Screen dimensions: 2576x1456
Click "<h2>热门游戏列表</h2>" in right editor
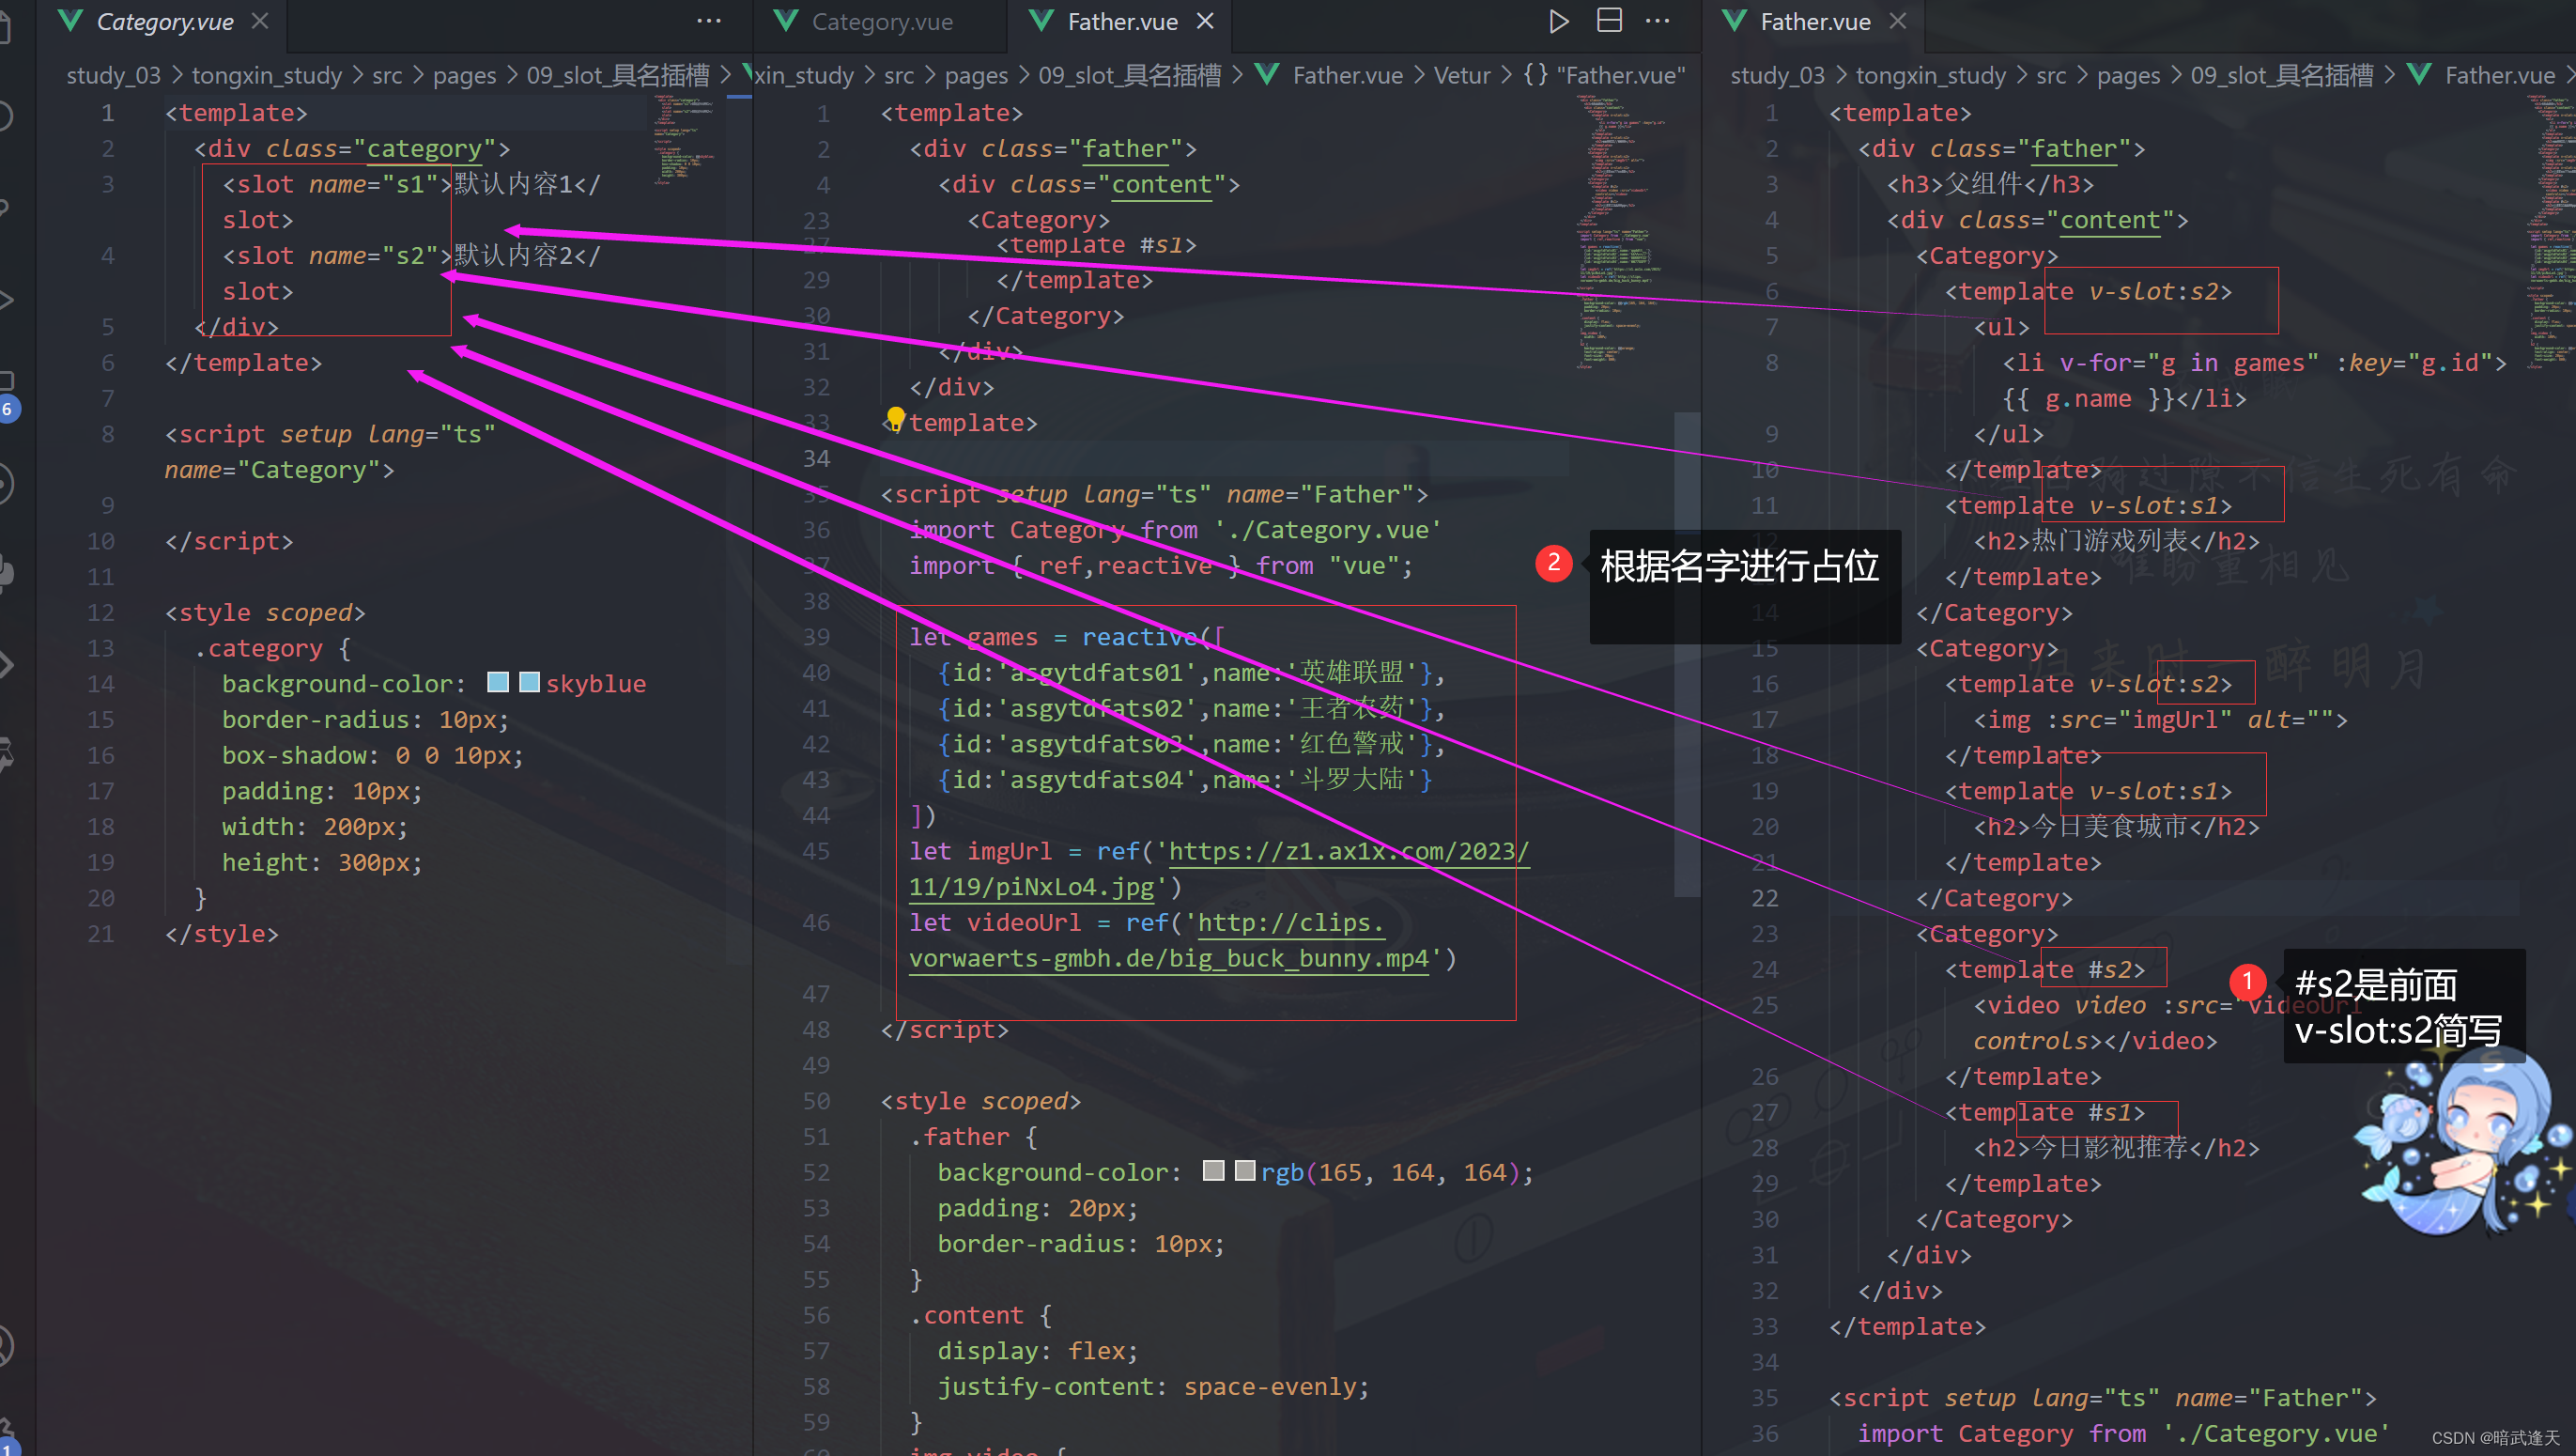[2116, 541]
